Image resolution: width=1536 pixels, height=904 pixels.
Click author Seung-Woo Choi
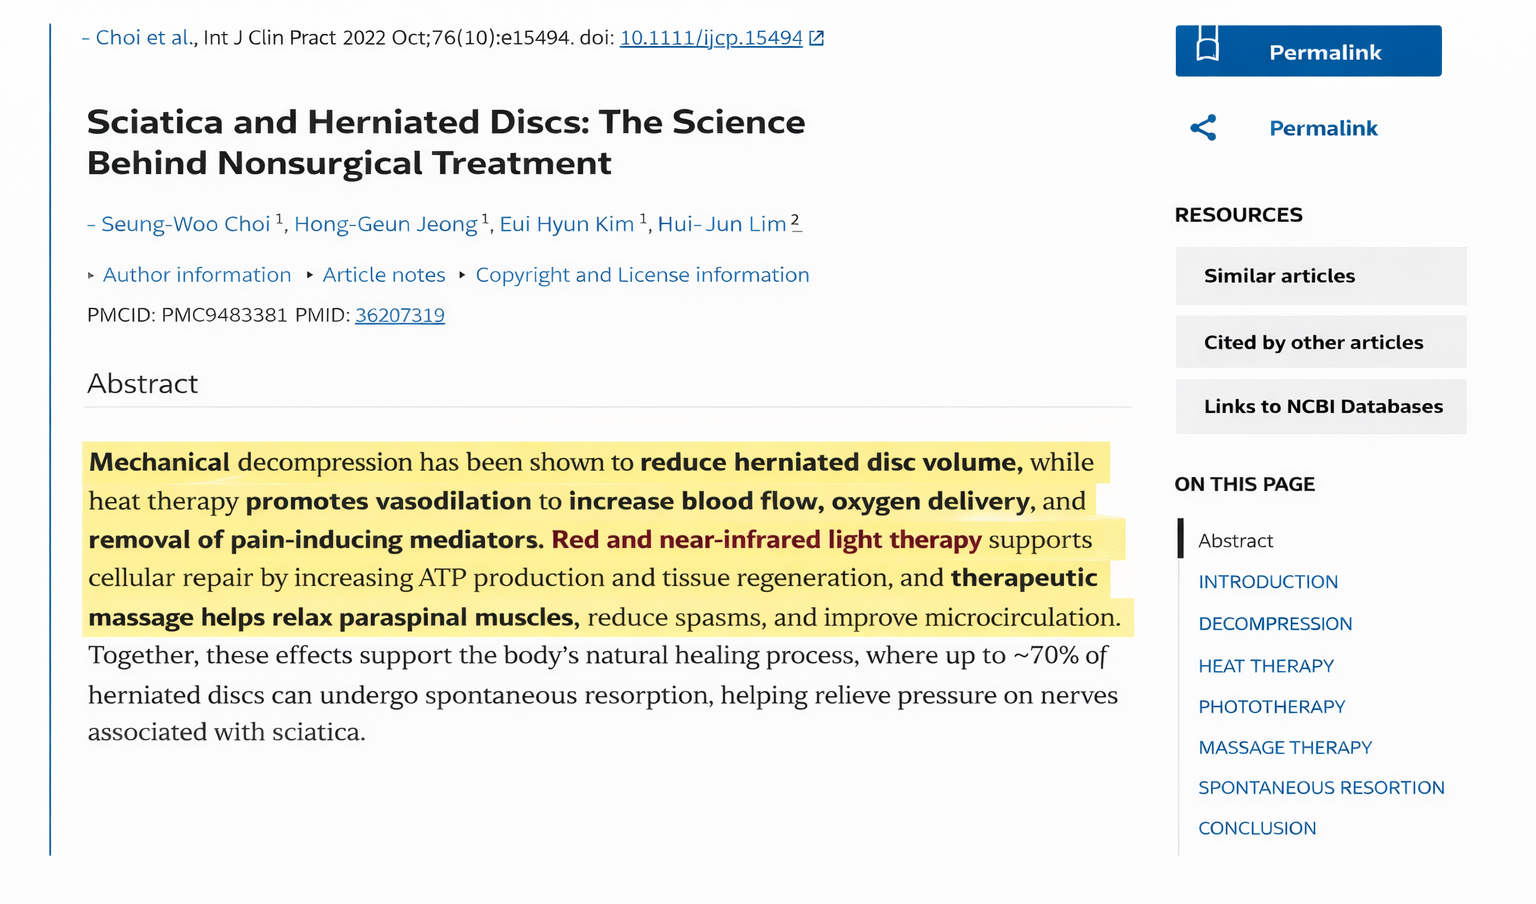point(186,224)
